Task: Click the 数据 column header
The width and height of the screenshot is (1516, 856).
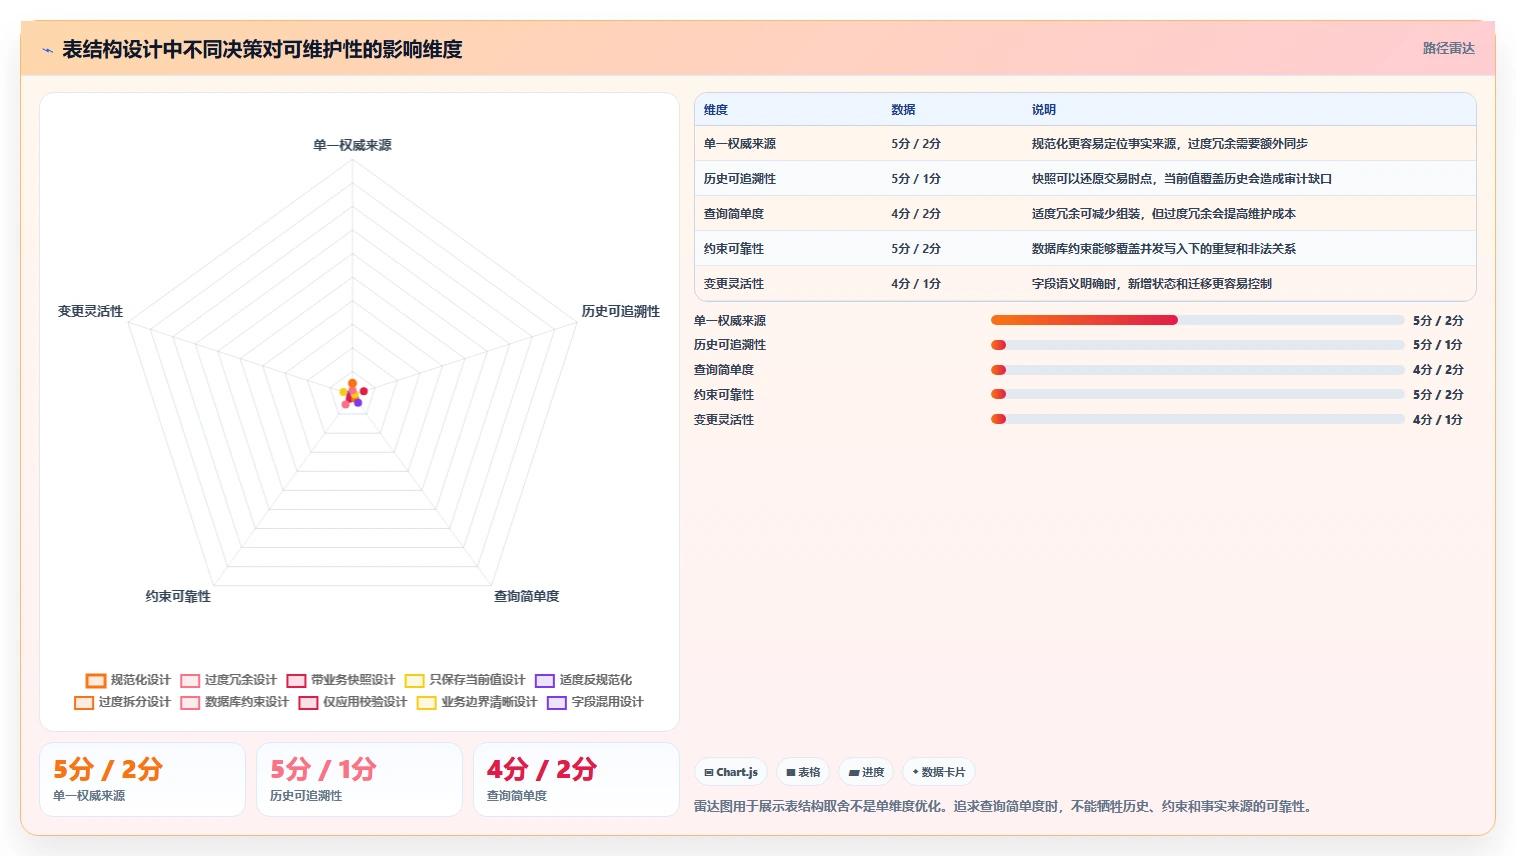Action: pos(903,110)
